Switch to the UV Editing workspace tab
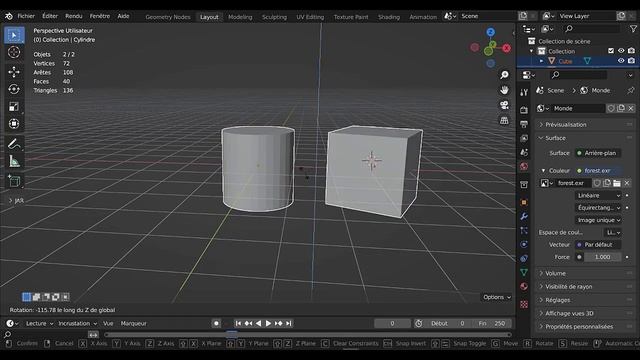Viewport: 640px width, 360px height. tap(310, 17)
